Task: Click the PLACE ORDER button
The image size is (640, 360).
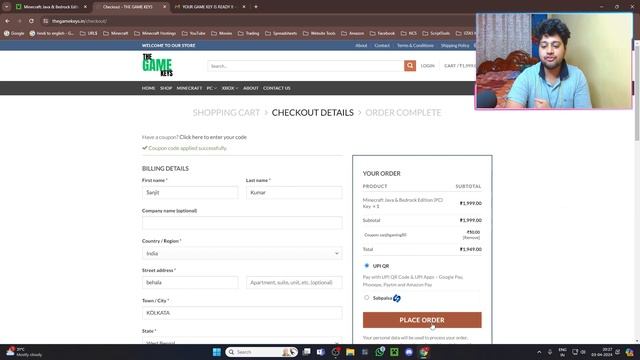Action: click(422, 320)
